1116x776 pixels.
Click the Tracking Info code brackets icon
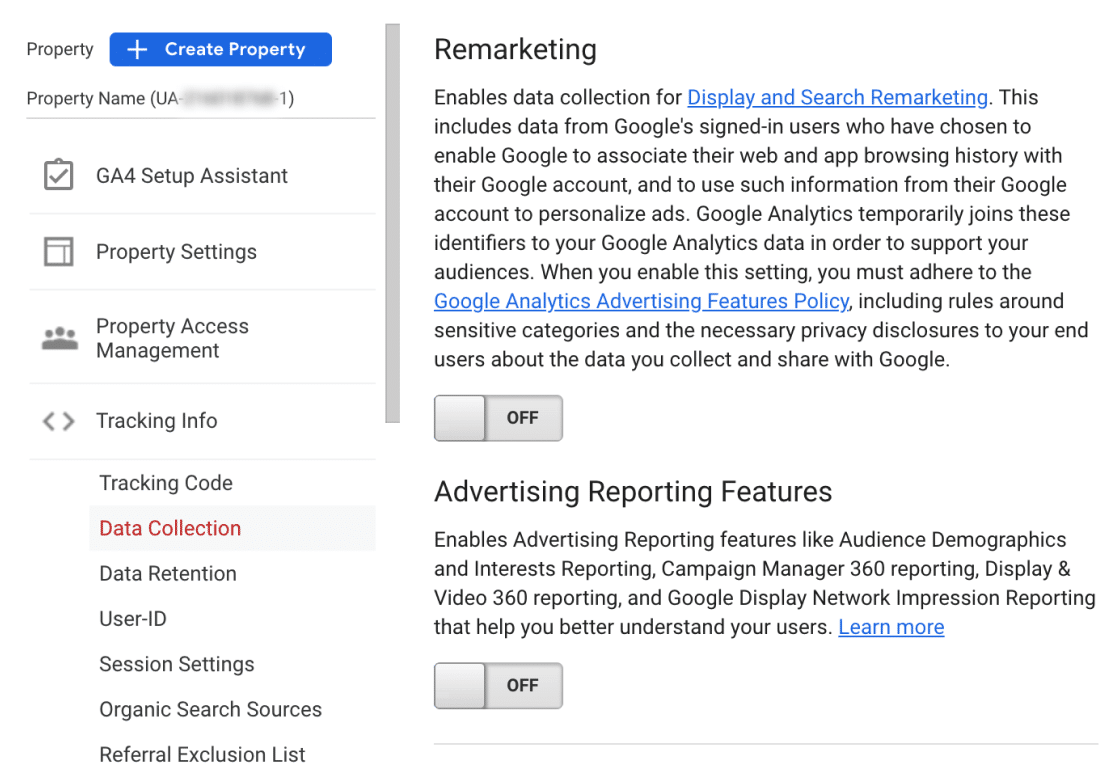(58, 421)
